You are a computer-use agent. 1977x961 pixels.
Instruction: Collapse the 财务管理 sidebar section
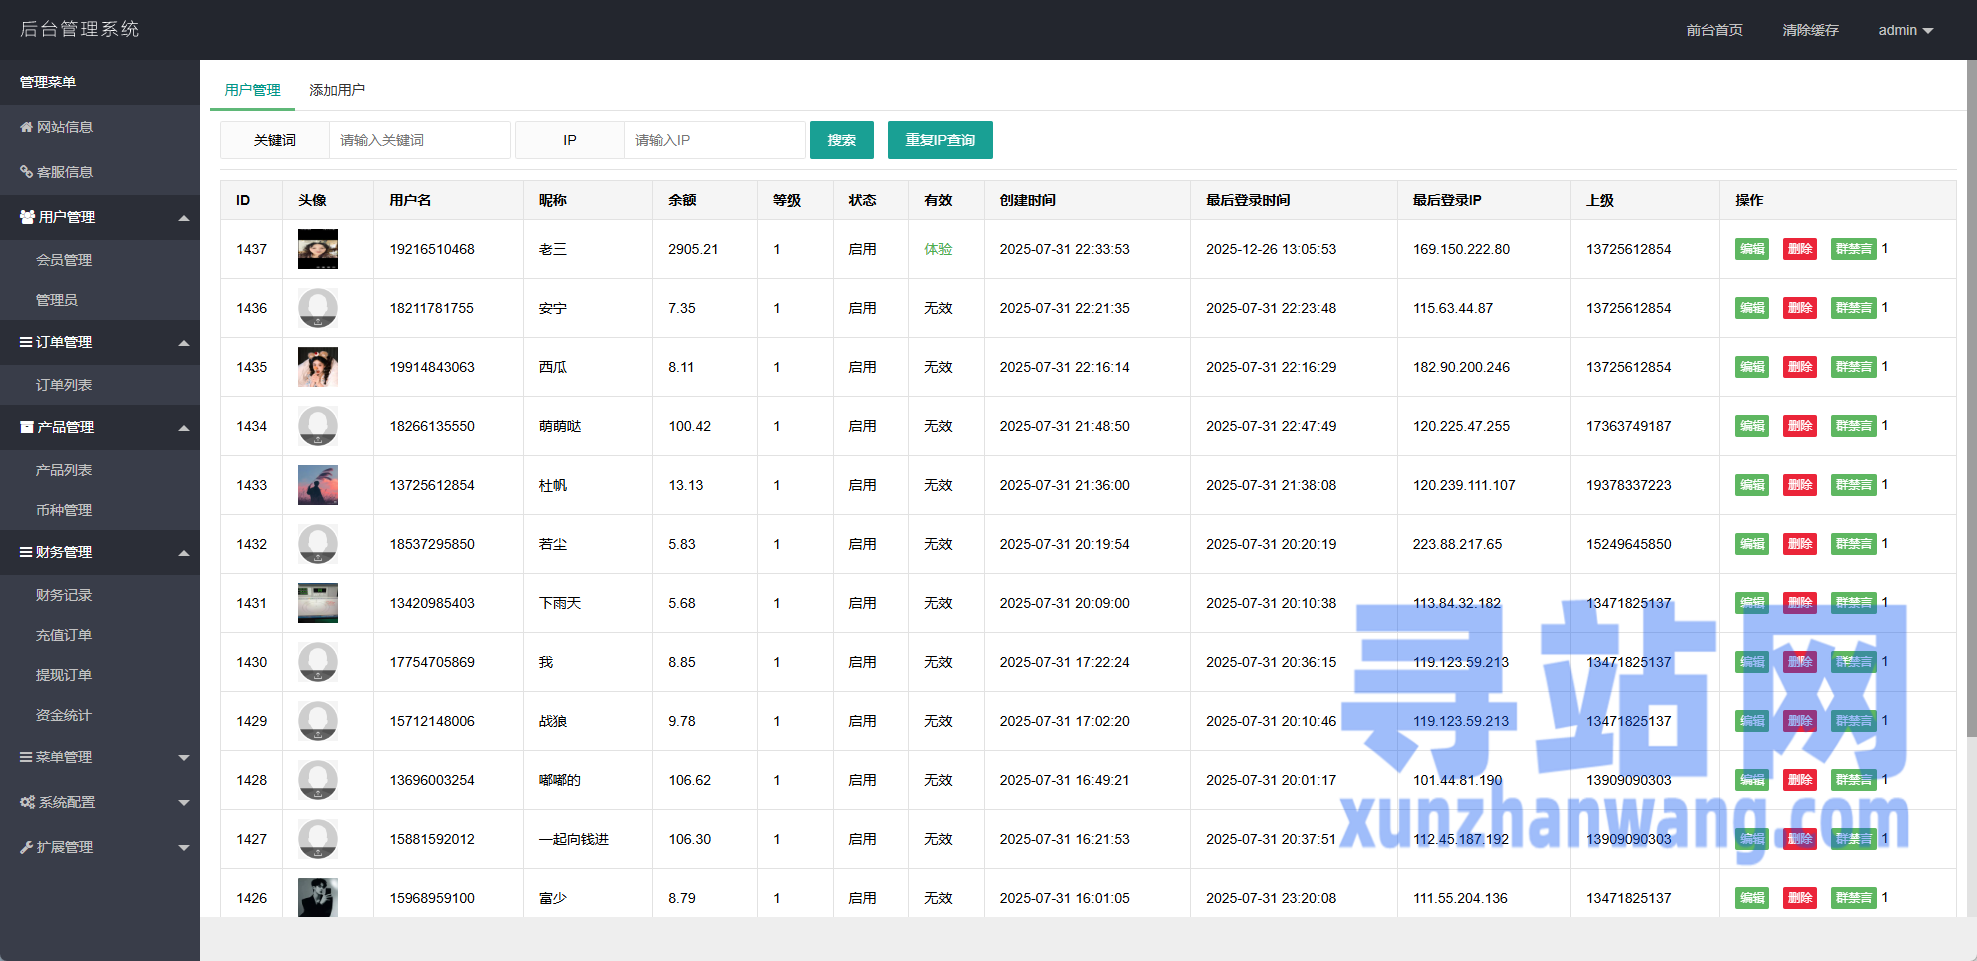(x=184, y=553)
